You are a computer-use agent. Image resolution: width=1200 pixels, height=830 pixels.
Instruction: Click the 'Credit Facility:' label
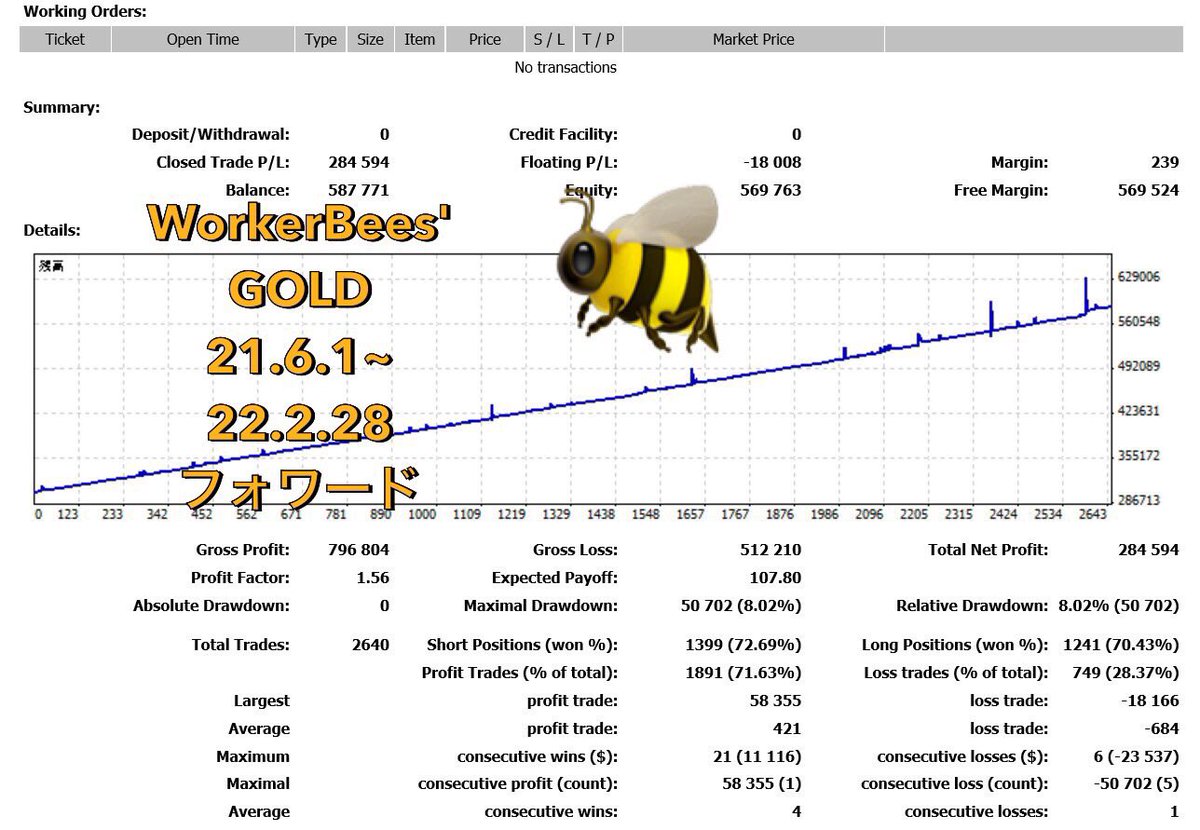pyautogui.click(x=563, y=134)
